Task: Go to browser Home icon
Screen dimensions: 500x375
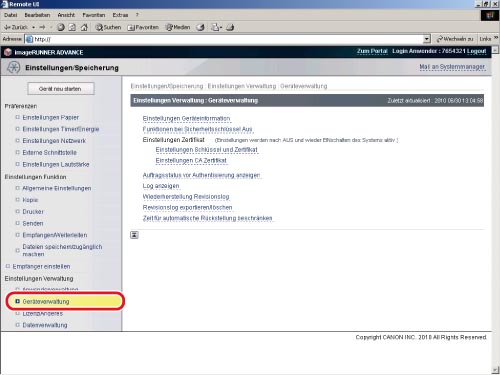Action: [84, 27]
